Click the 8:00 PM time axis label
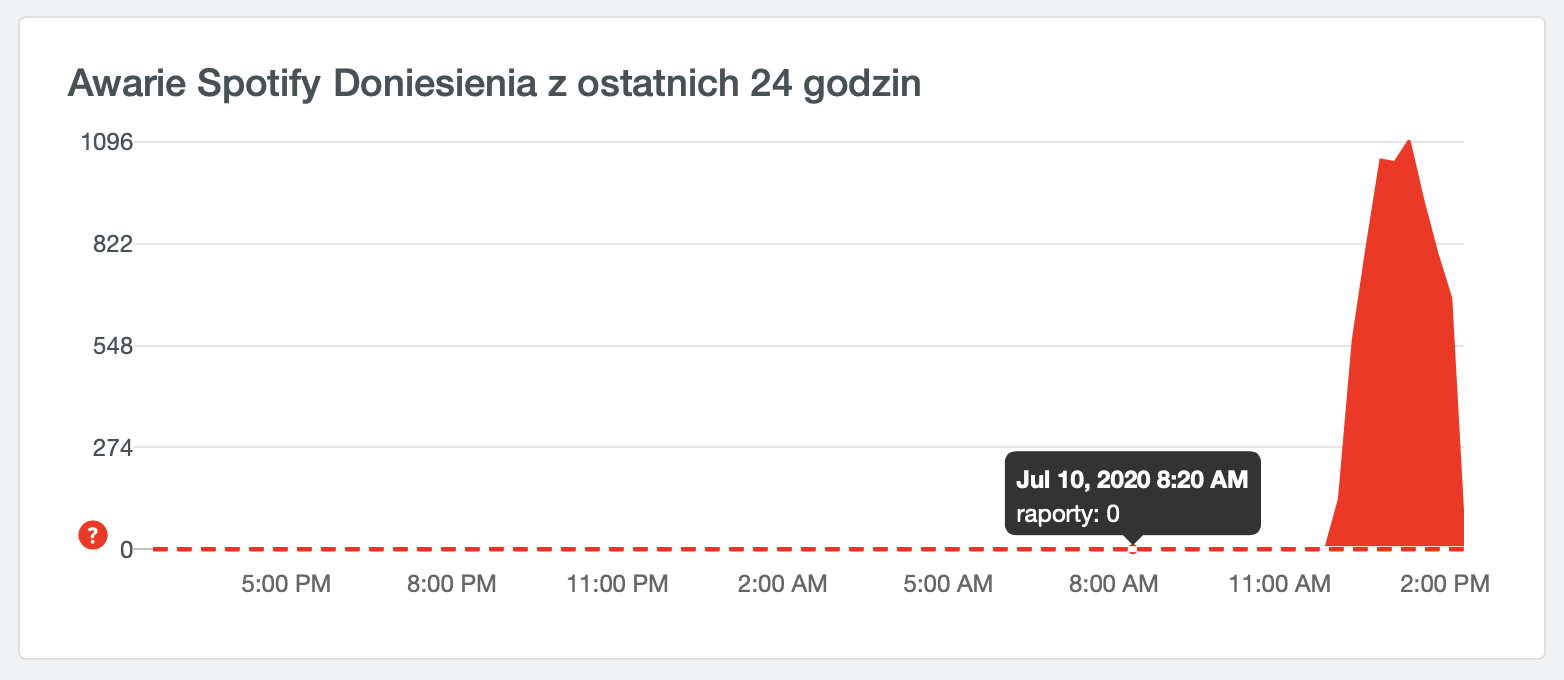 [452, 584]
